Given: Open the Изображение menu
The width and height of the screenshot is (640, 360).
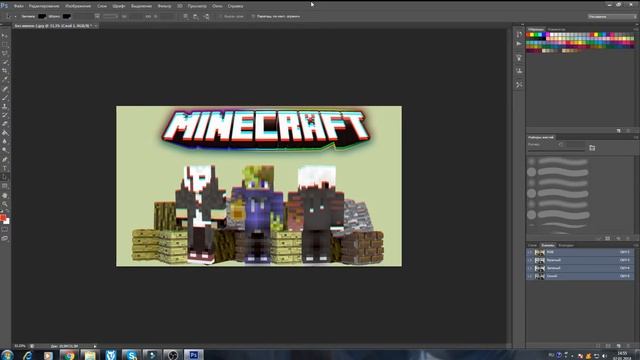Looking at the screenshot, I should point(78,6).
